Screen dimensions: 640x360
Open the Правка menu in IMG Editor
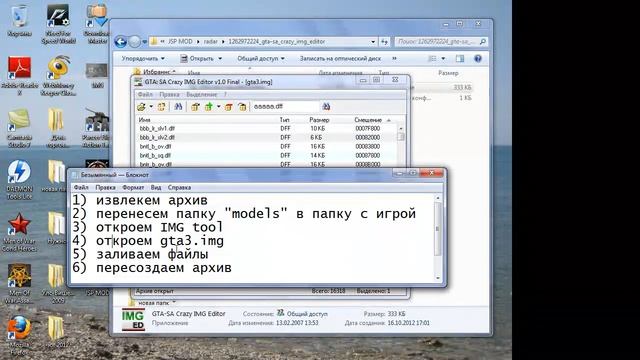tap(169, 94)
